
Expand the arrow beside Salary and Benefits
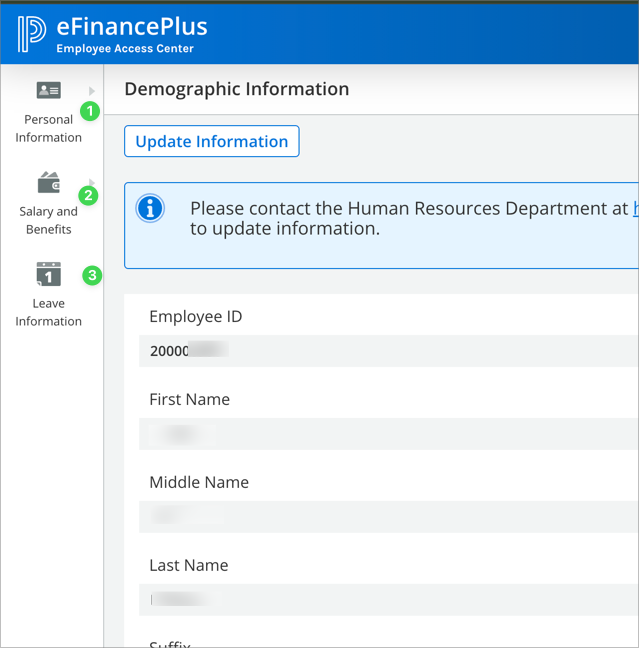(x=92, y=181)
